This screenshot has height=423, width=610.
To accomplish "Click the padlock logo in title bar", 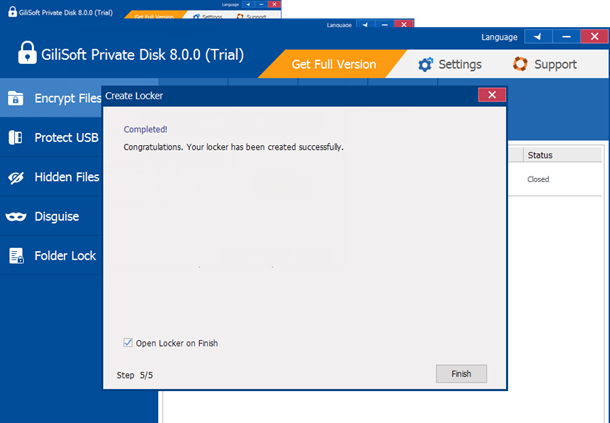I will [27, 53].
